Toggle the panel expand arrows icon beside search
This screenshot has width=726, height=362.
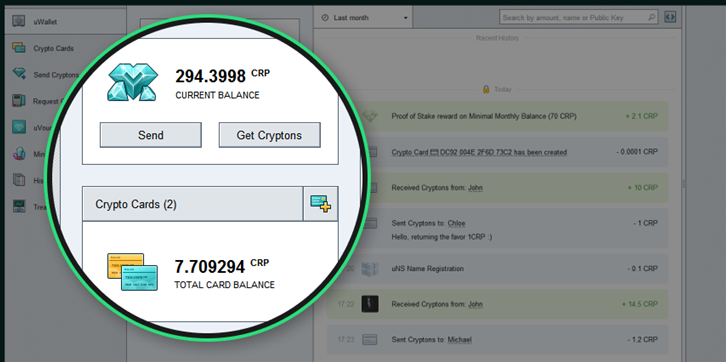670,17
